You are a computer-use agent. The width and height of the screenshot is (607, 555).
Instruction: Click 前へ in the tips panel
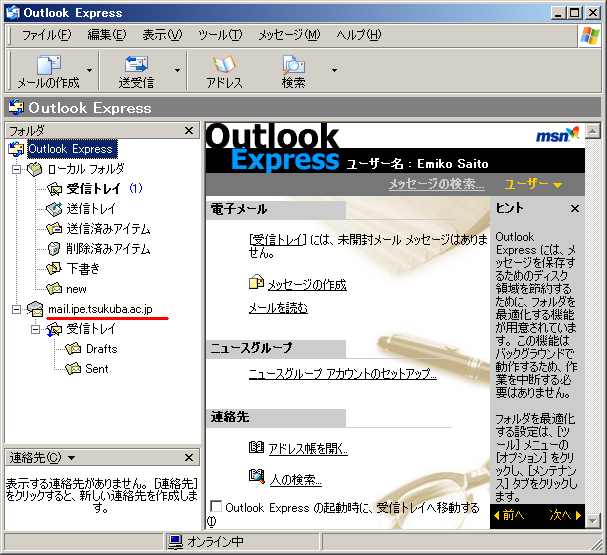click(x=509, y=515)
